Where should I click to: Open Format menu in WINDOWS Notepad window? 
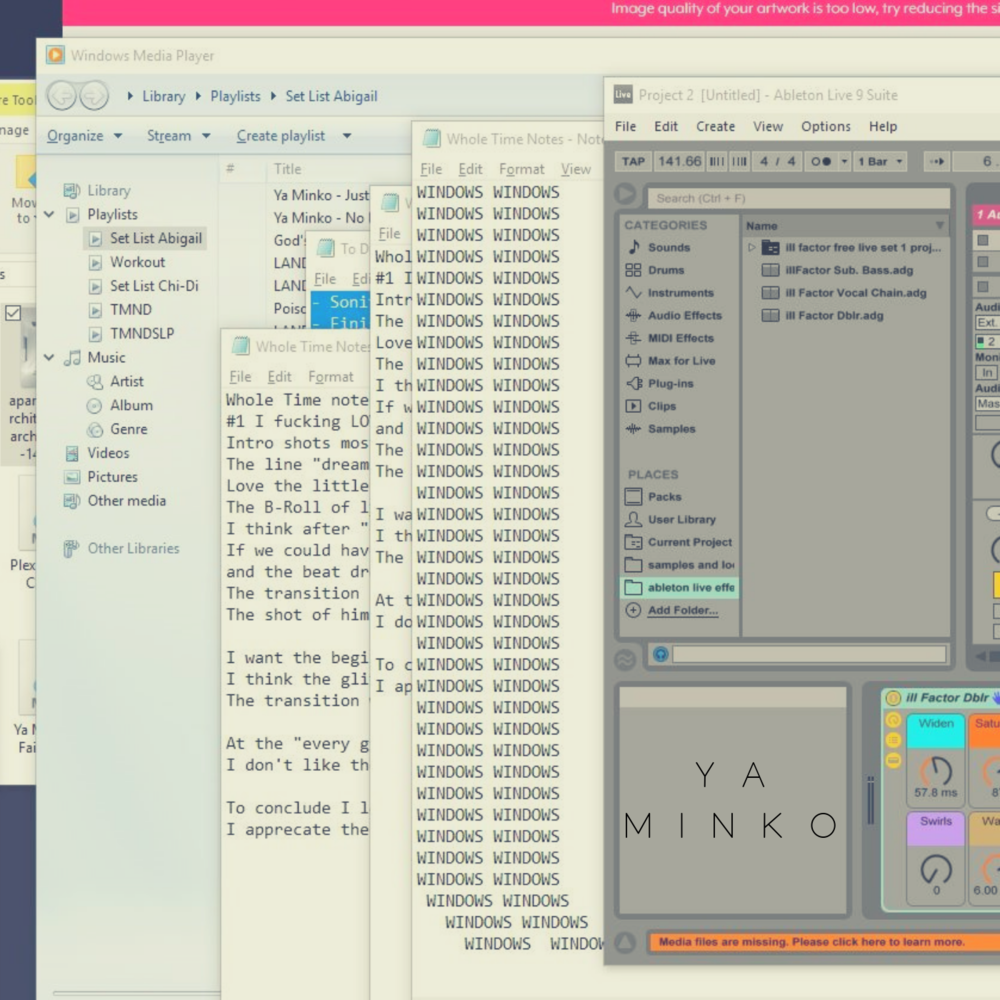tap(521, 169)
